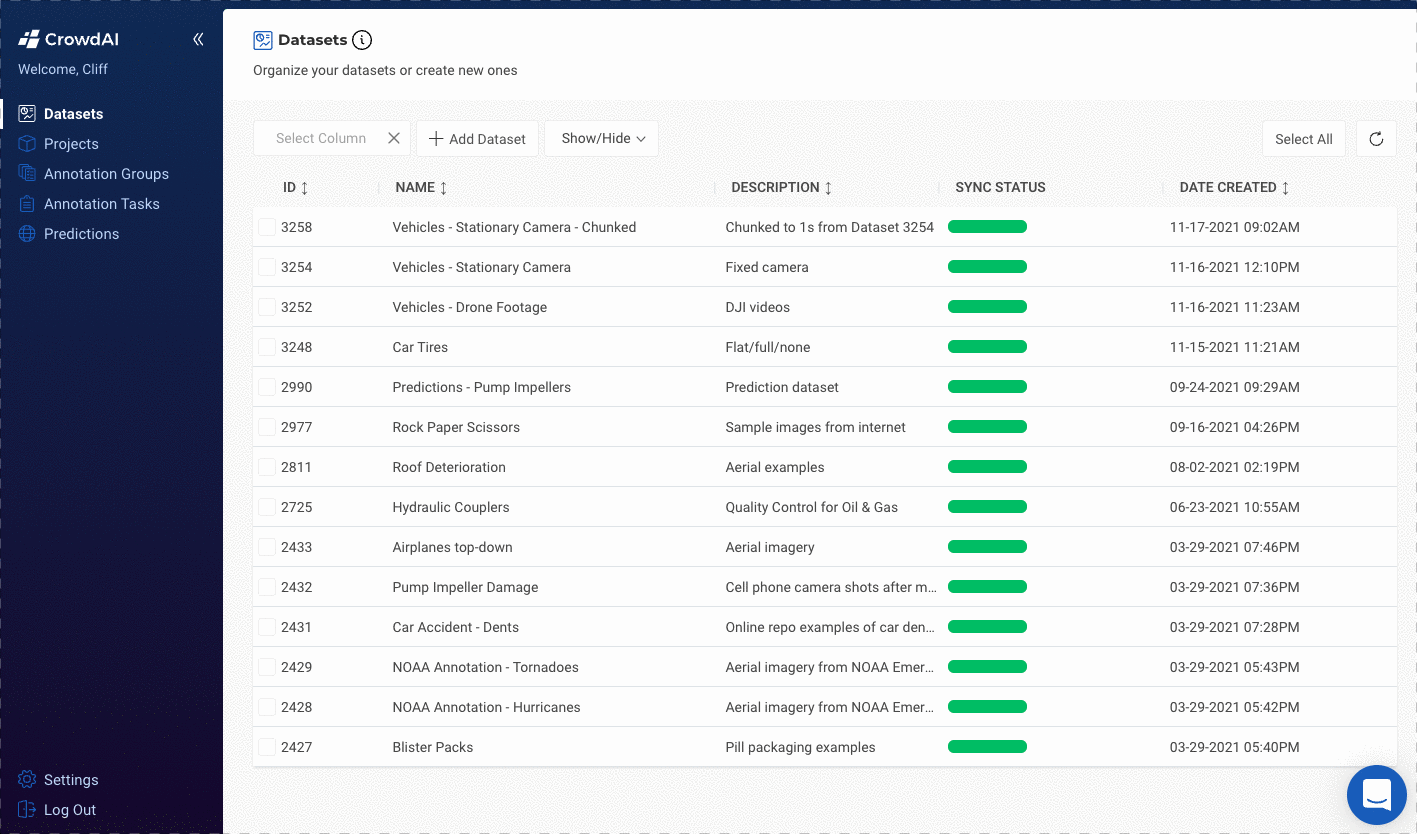Open the chat support bubble
Viewport: 1417px width, 834px height.
[x=1376, y=795]
